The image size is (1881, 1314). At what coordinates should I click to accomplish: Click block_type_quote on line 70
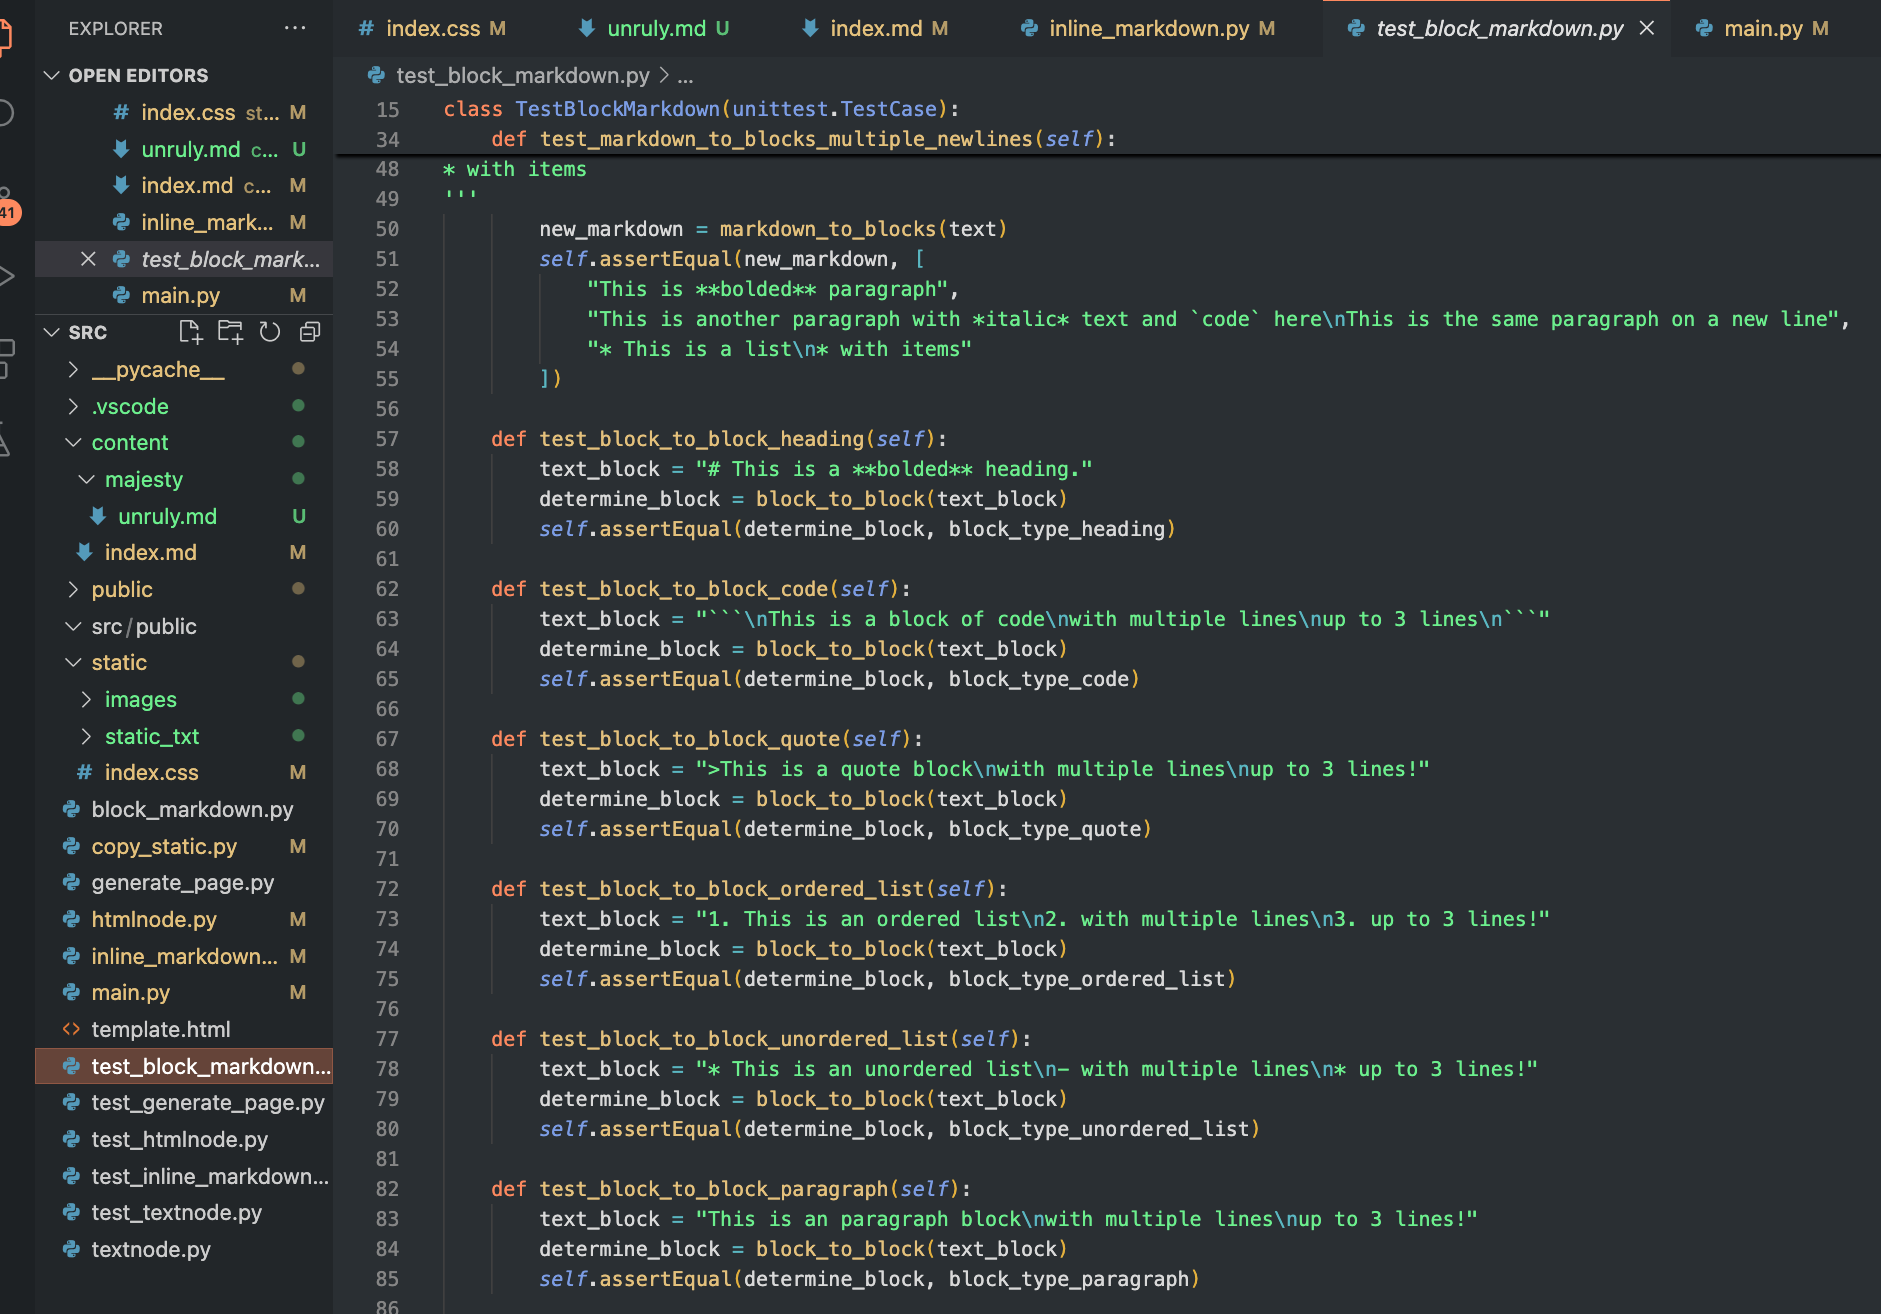[x=1044, y=829]
